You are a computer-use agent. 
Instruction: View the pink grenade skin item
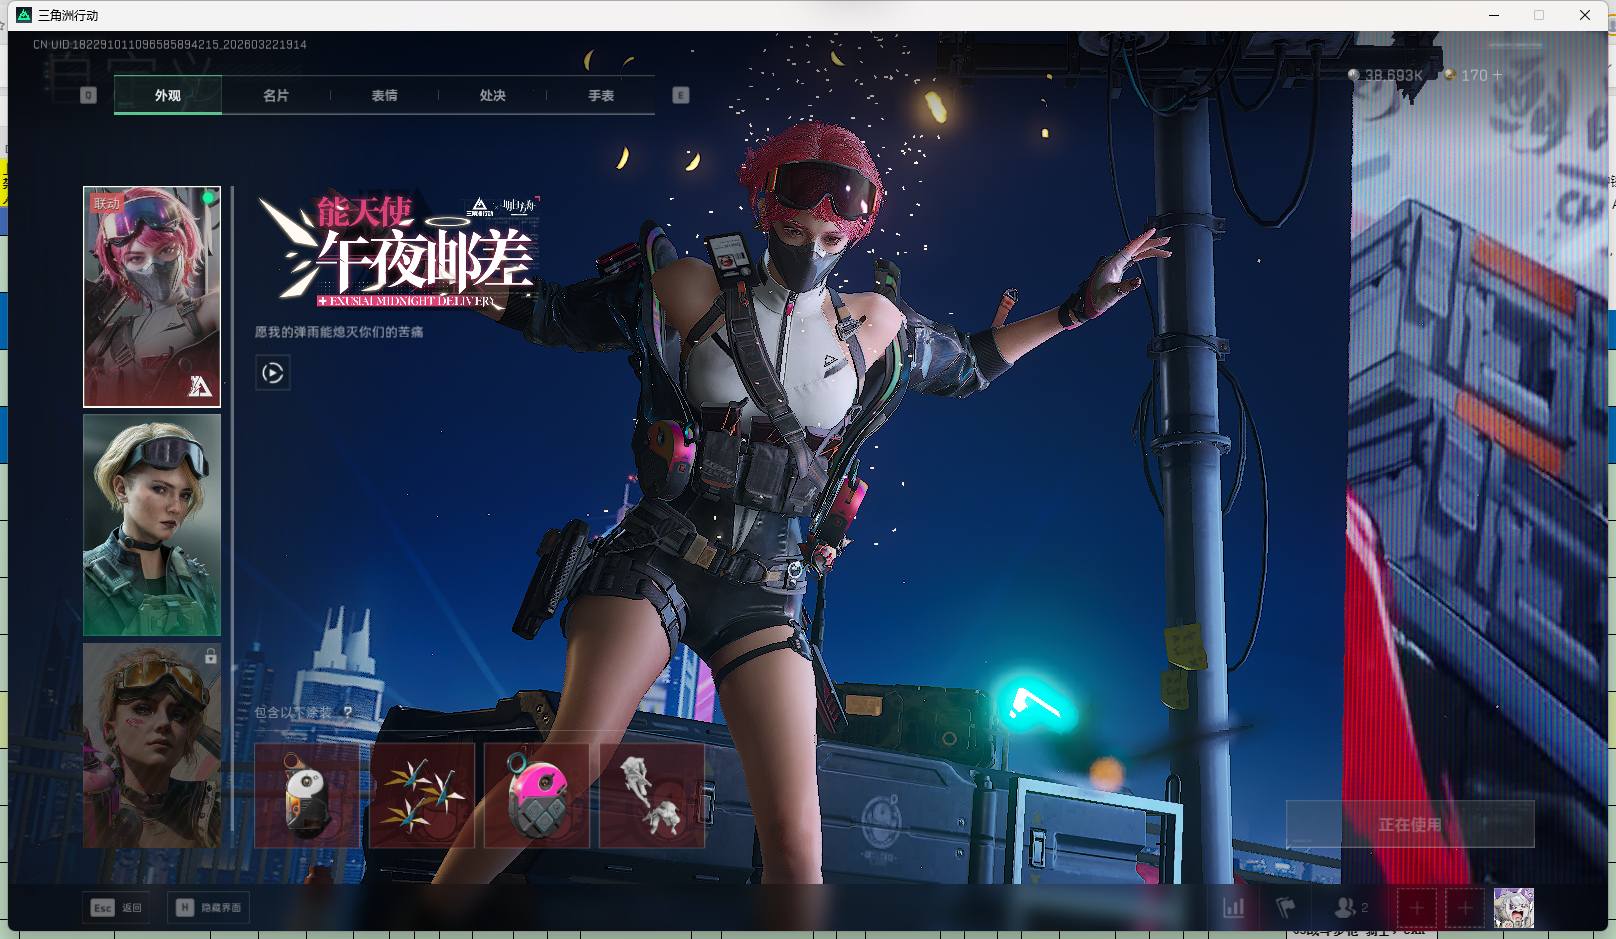(x=537, y=796)
